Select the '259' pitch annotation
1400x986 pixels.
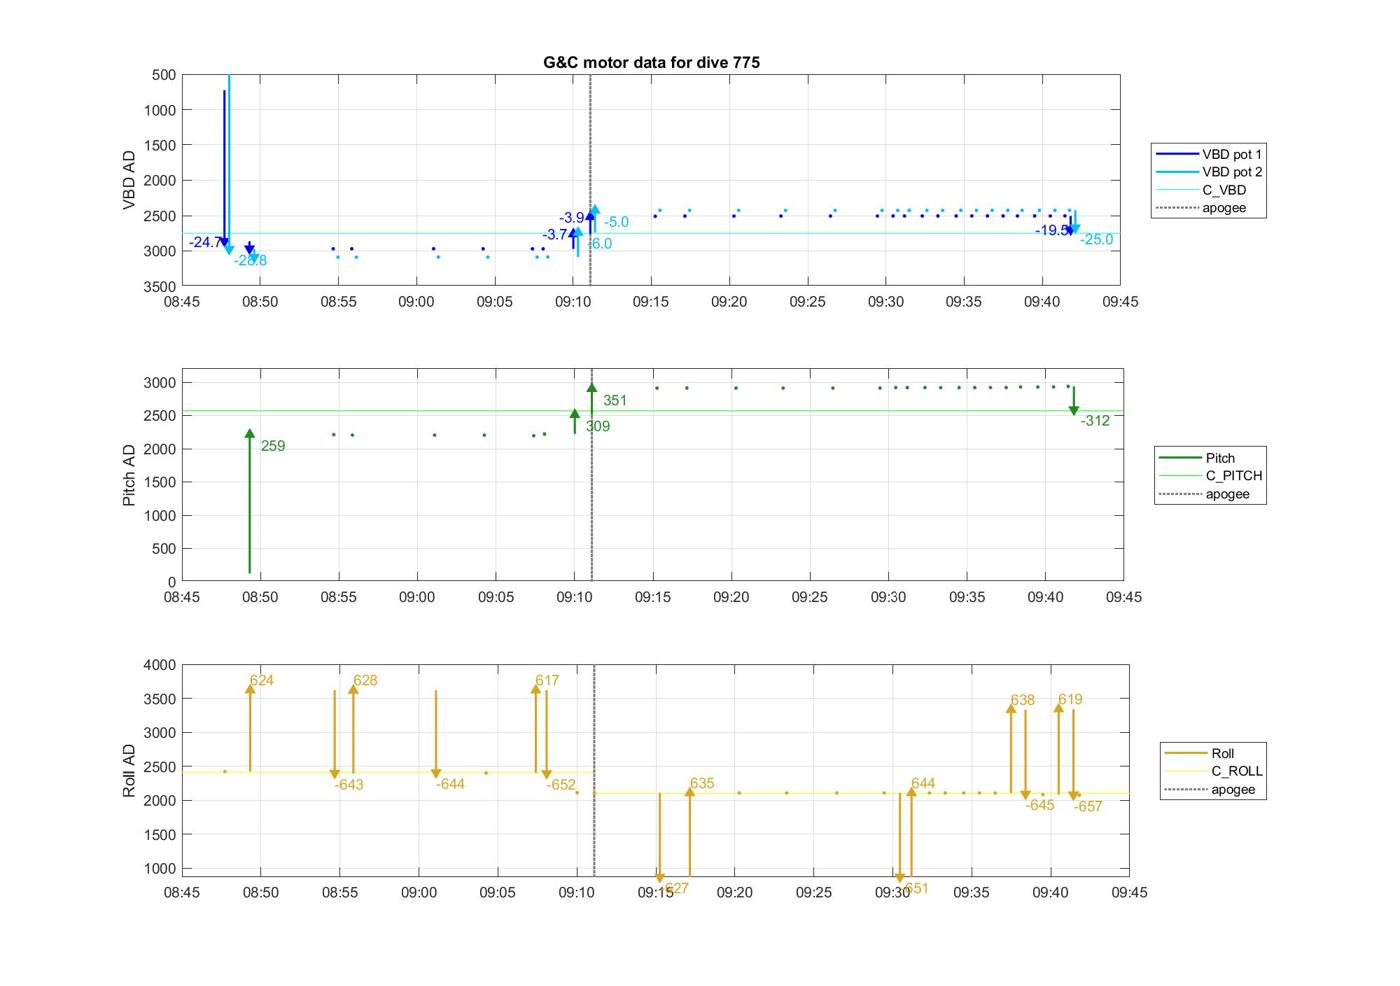[x=273, y=446]
